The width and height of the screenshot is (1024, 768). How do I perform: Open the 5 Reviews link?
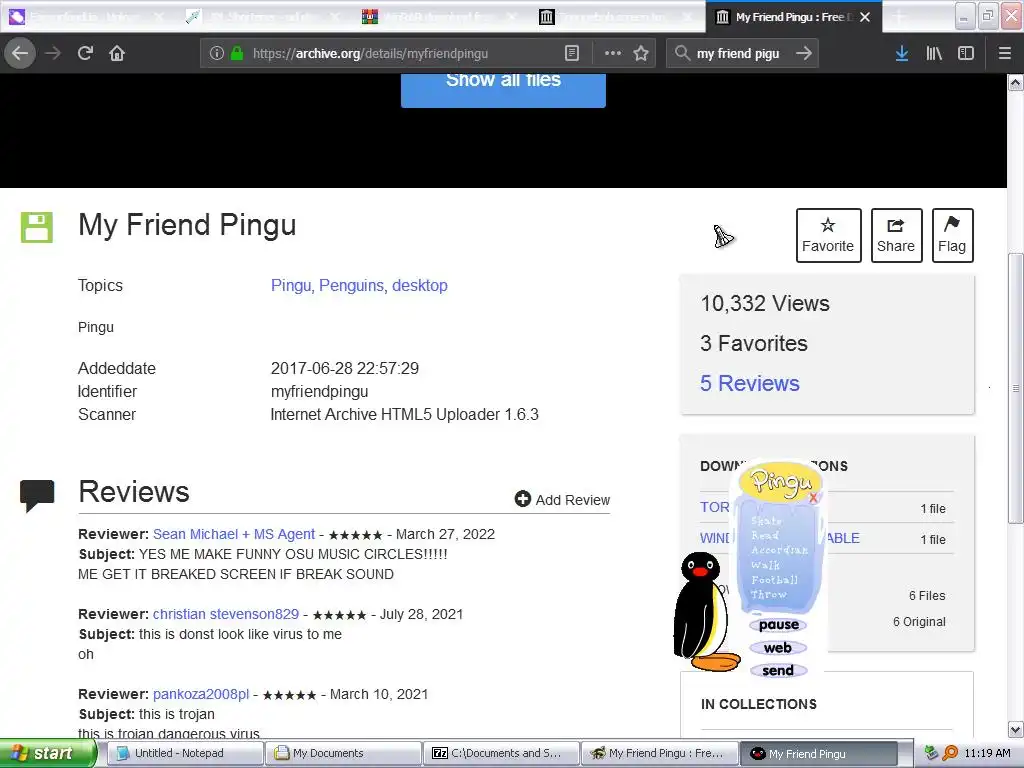click(x=750, y=383)
